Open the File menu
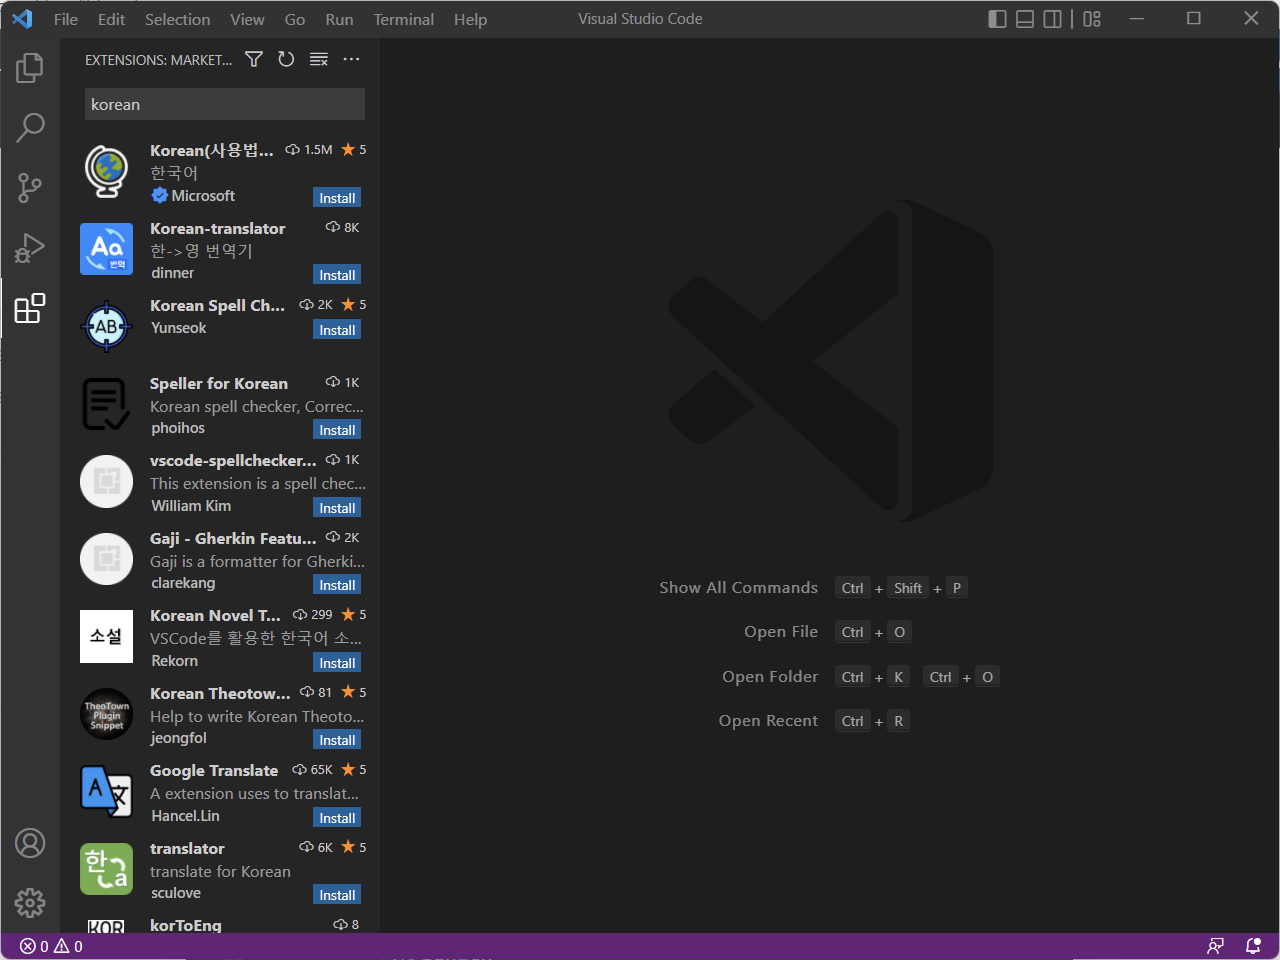This screenshot has width=1280, height=960. [x=66, y=19]
